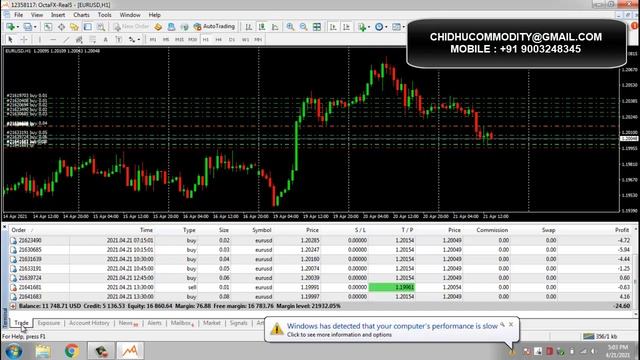Select the text label tool

pos(118,40)
